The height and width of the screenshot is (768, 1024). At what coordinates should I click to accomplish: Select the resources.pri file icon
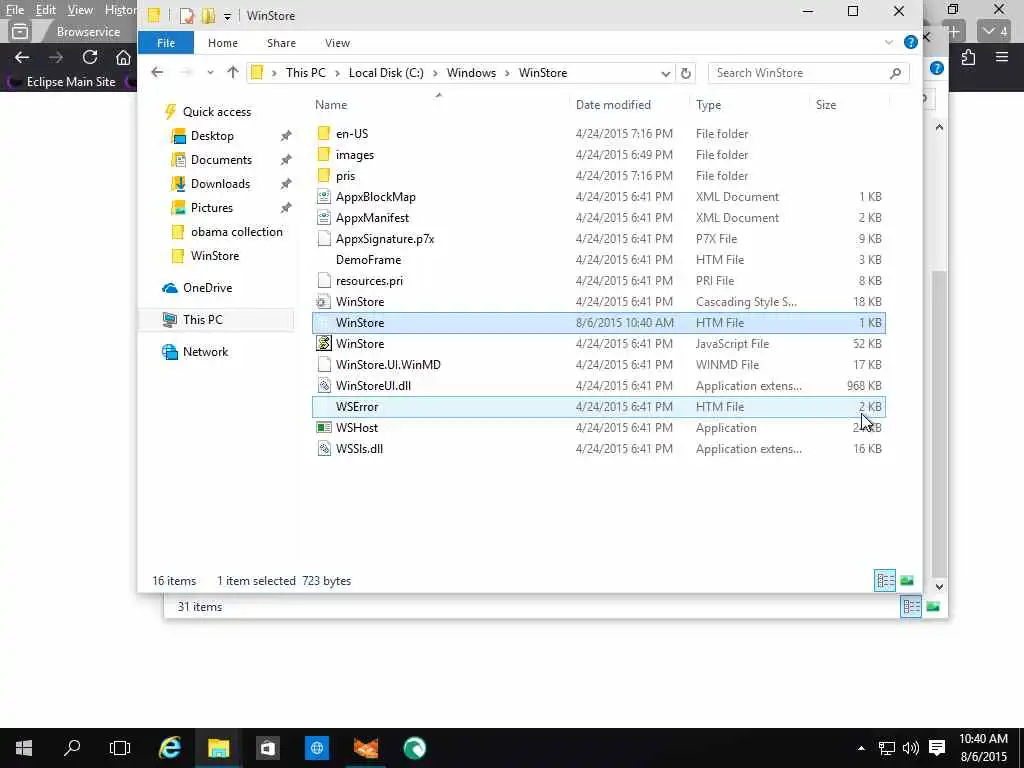coord(324,281)
